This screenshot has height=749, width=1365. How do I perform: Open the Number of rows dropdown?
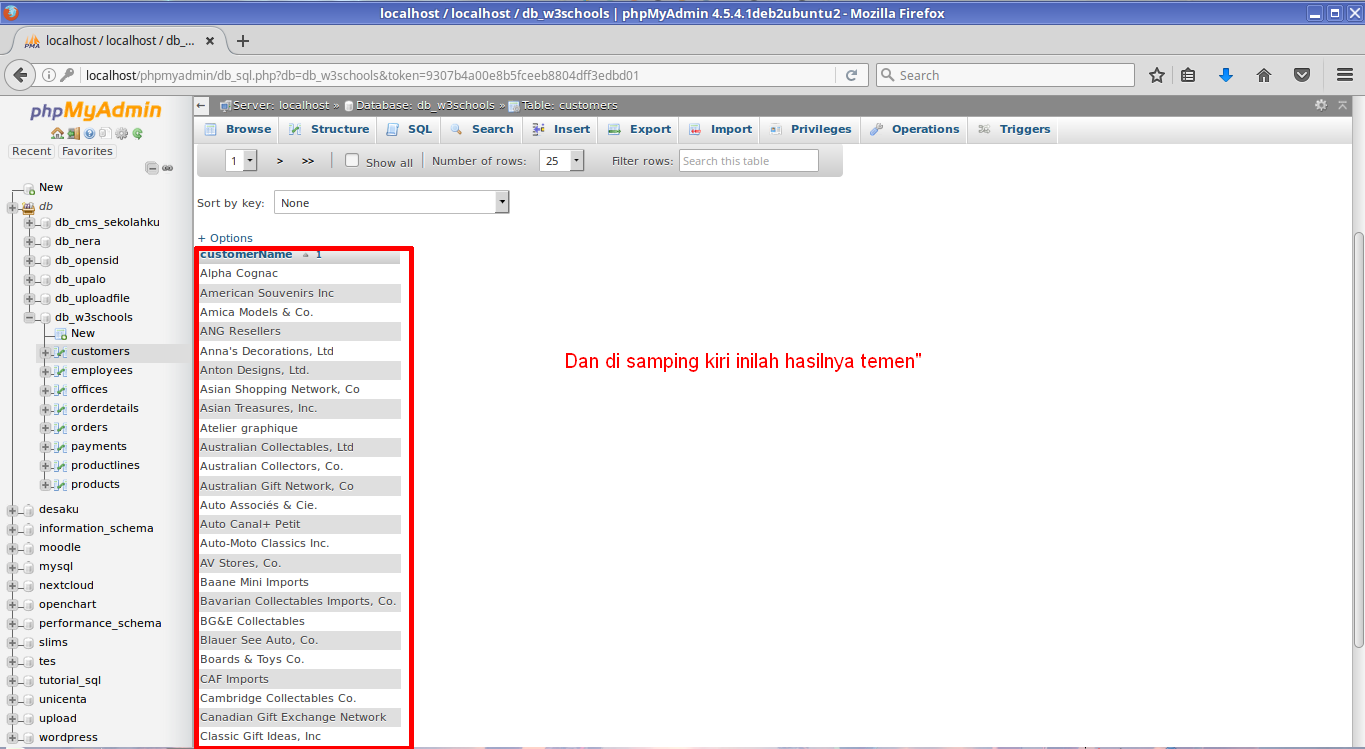click(x=561, y=160)
